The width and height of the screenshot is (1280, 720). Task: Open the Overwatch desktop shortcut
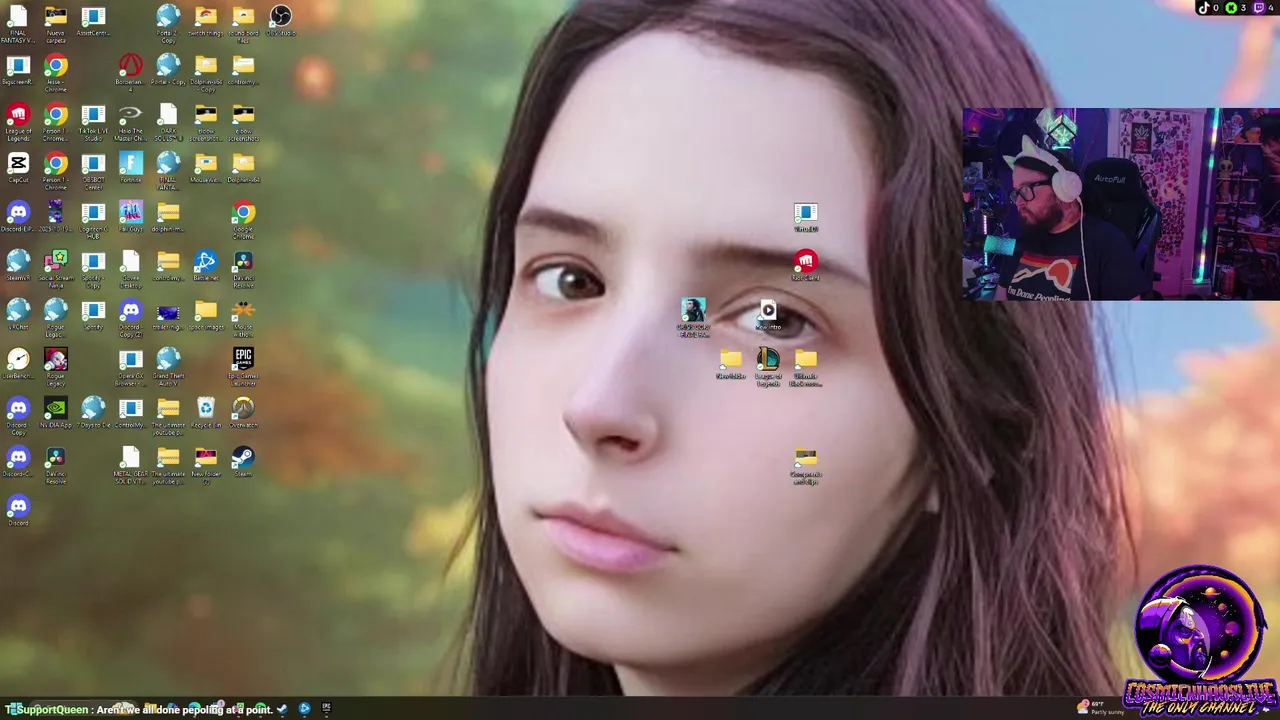click(243, 407)
